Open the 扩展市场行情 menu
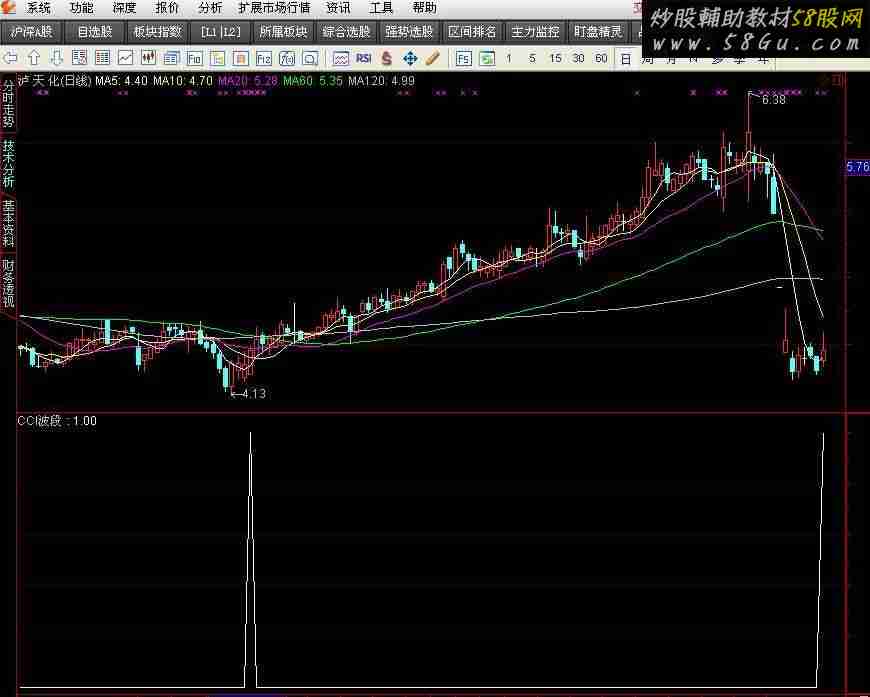This screenshot has height=697, width=870. [x=274, y=8]
